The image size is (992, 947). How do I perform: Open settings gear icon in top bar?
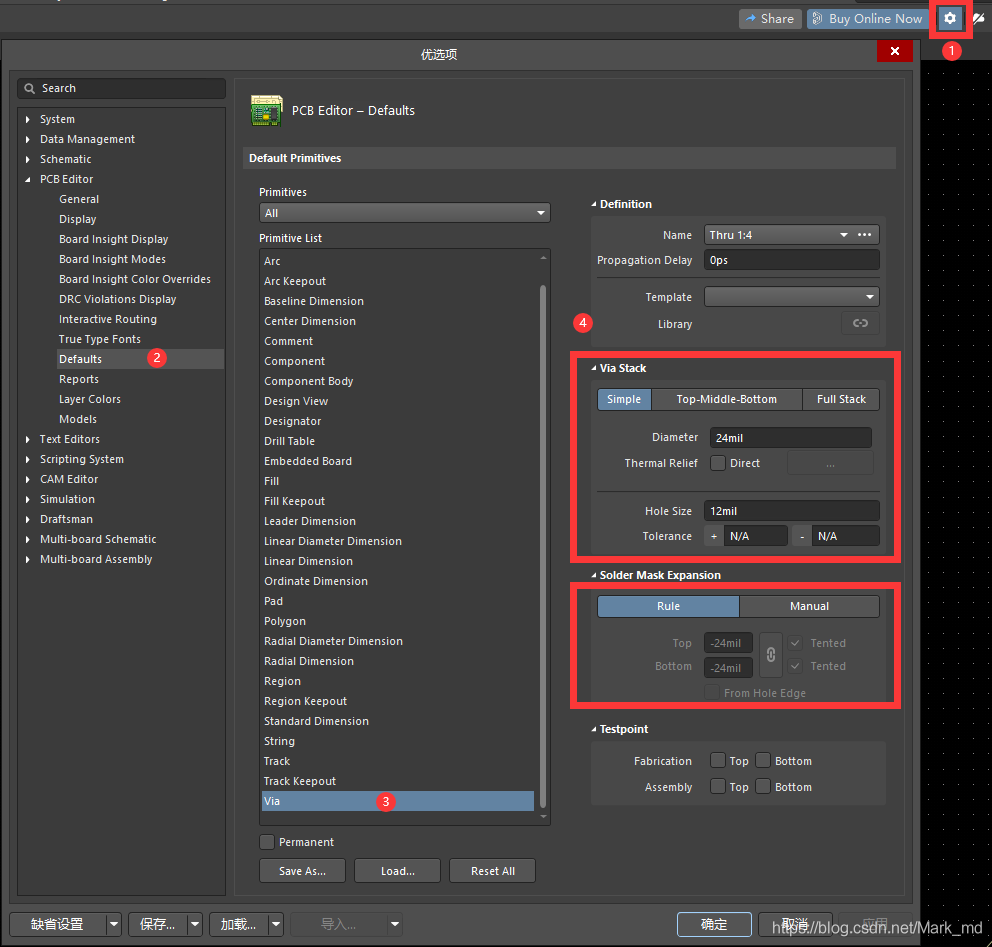(x=950, y=18)
